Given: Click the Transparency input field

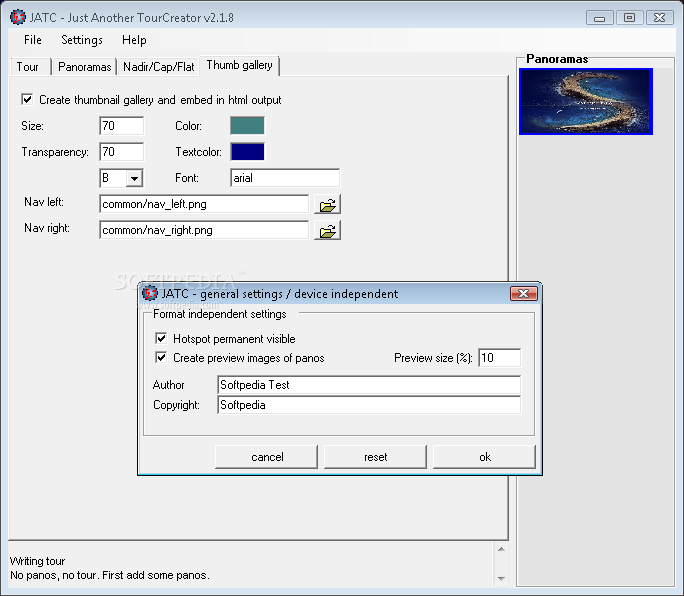Looking at the screenshot, I should click(x=122, y=152).
